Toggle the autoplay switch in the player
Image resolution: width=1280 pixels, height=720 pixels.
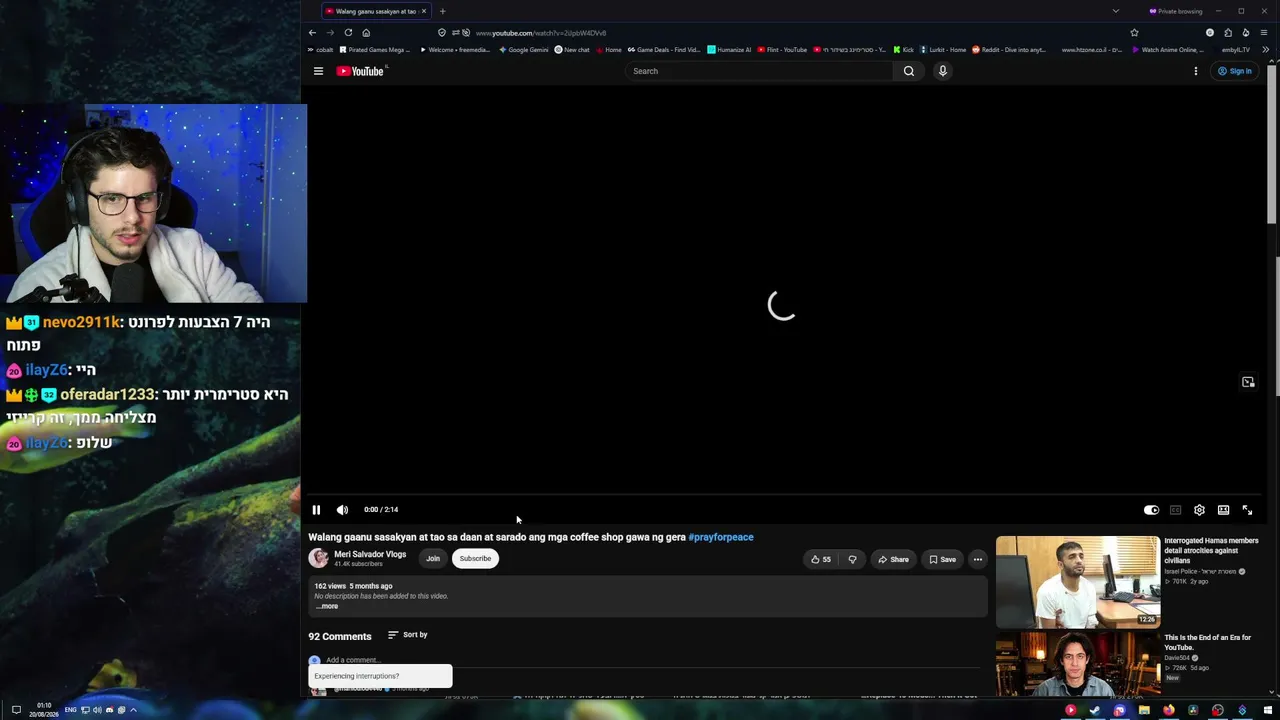(1151, 510)
